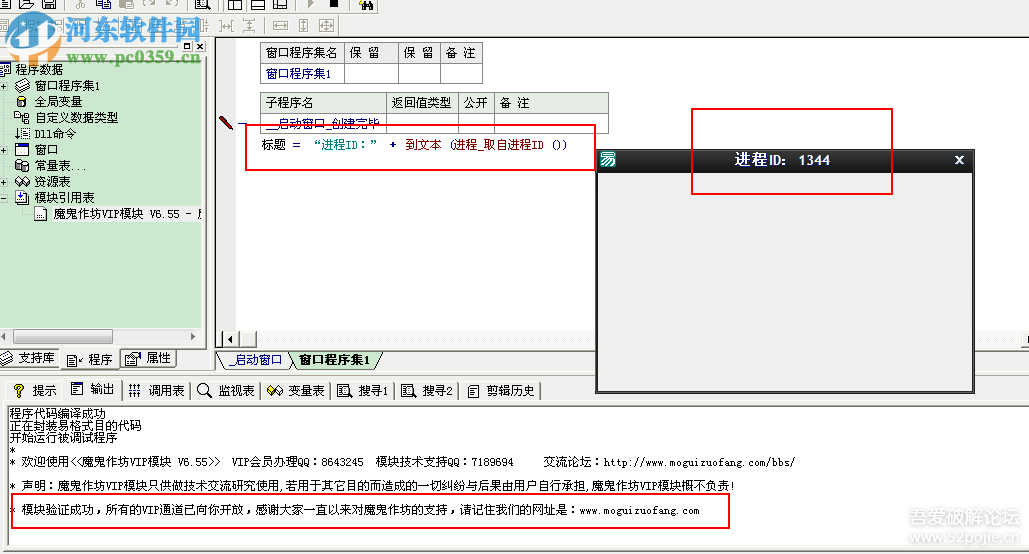This screenshot has height=554, width=1029.
Task: Click the binoculars search toolbar icon
Action: coord(366,5)
